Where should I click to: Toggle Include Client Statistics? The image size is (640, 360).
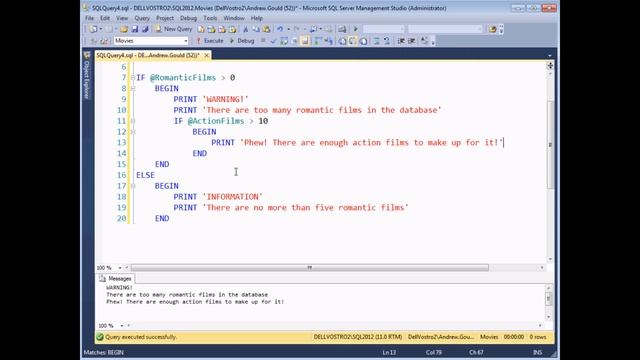point(329,41)
